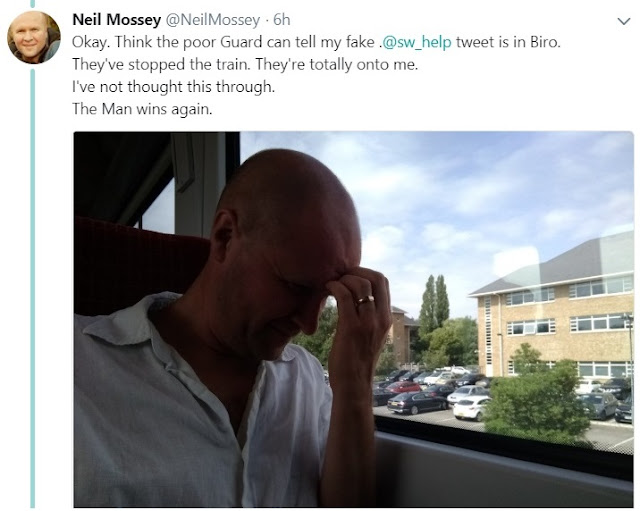The image size is (640, 511).
Task: Click the thread line above the avatar
Action: coord(33,4)
